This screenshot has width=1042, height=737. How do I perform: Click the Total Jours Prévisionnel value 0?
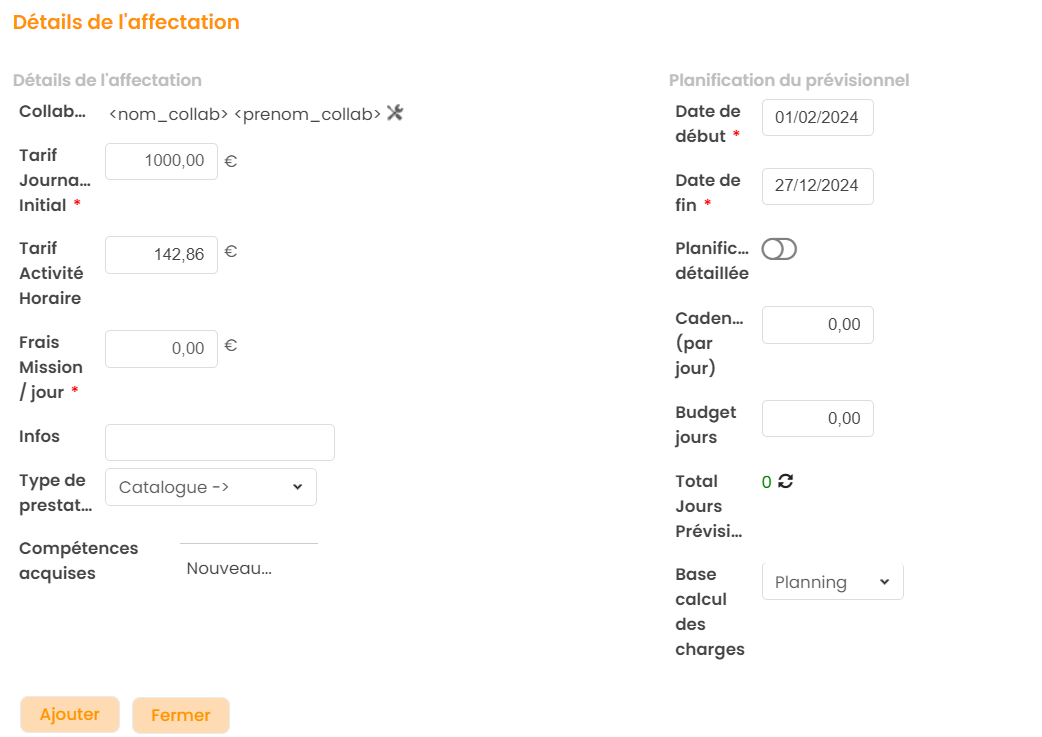(767, 482)
